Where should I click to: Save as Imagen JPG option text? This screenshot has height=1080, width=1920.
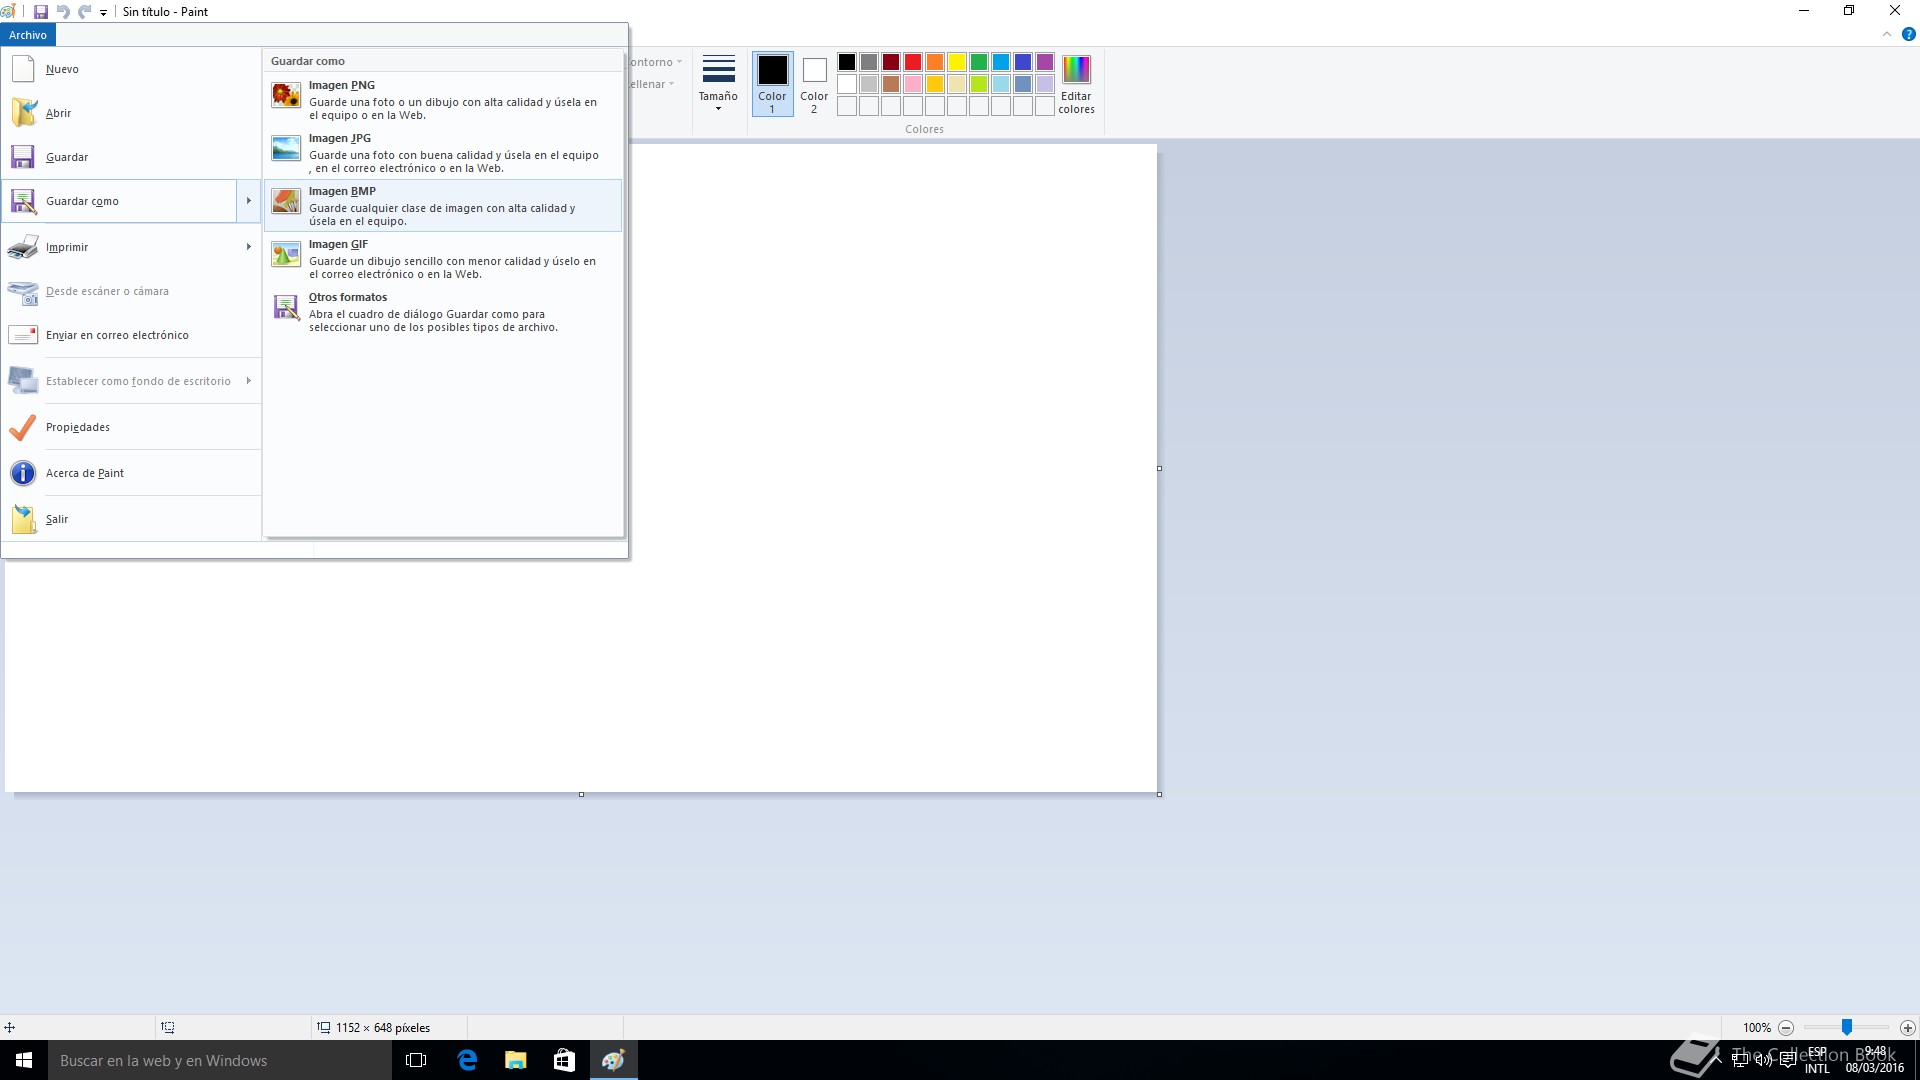pyautogui.click(x=340, y=138)
